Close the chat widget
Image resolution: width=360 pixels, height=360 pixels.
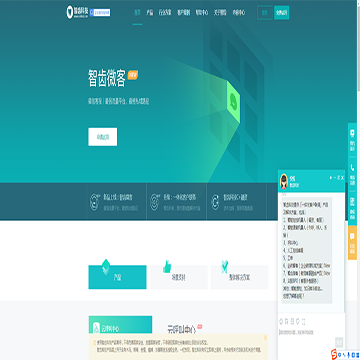pyautogui.click(x=342, y=178)
